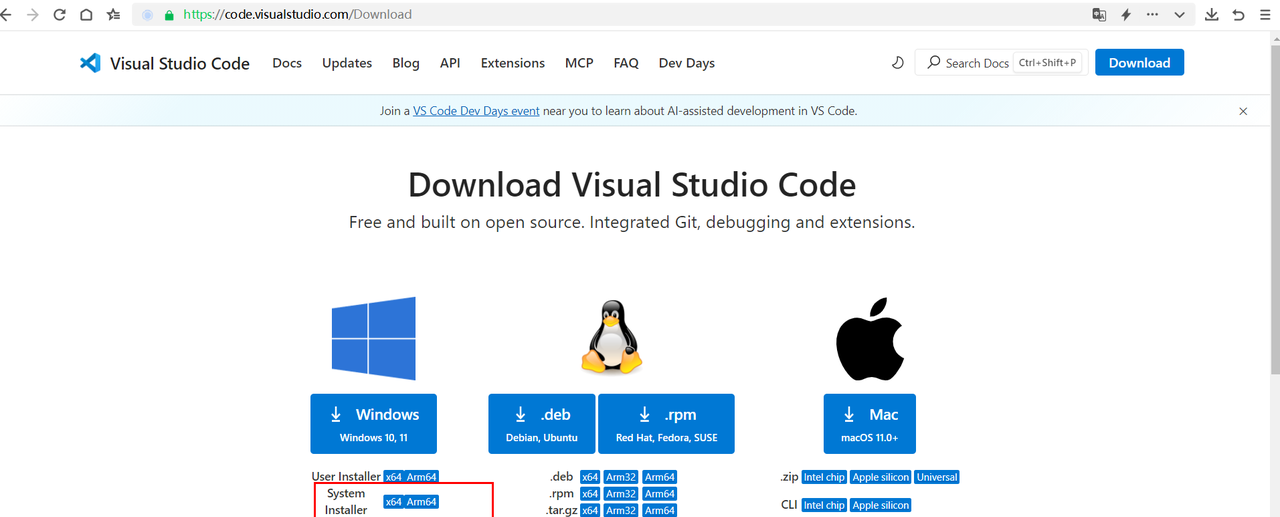Click the browser undo restore icon
Image resolution: width=1280 pixels, height=517 pixels.
1239,15
